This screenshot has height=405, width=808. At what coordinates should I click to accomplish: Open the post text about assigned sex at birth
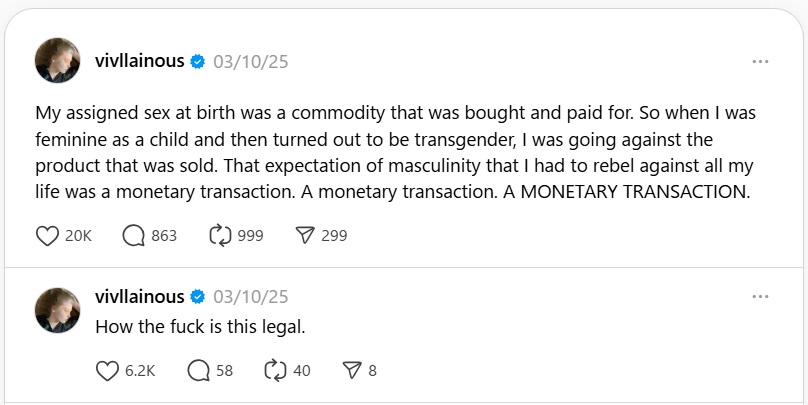[395, 152]
